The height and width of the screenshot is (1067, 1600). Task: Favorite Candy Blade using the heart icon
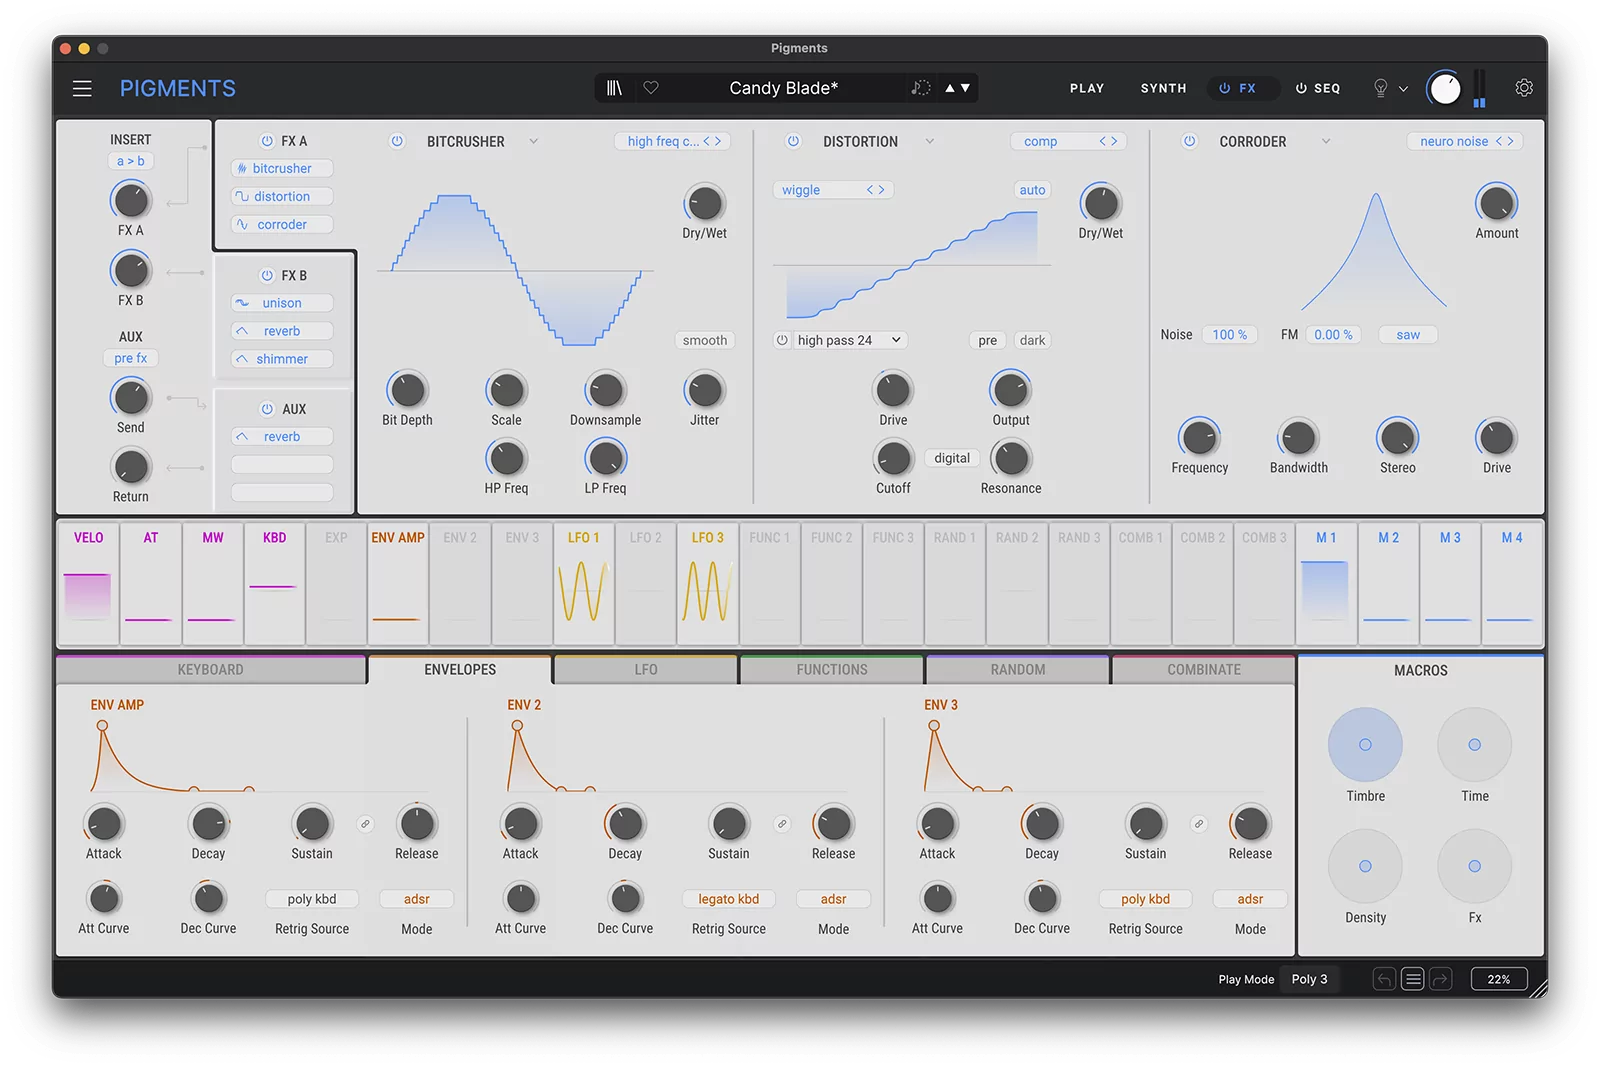651,88
